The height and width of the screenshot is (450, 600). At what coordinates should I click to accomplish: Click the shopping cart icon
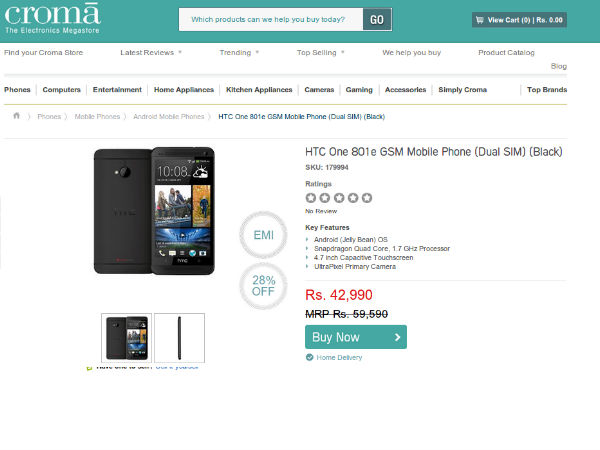[x=479, y=19]
